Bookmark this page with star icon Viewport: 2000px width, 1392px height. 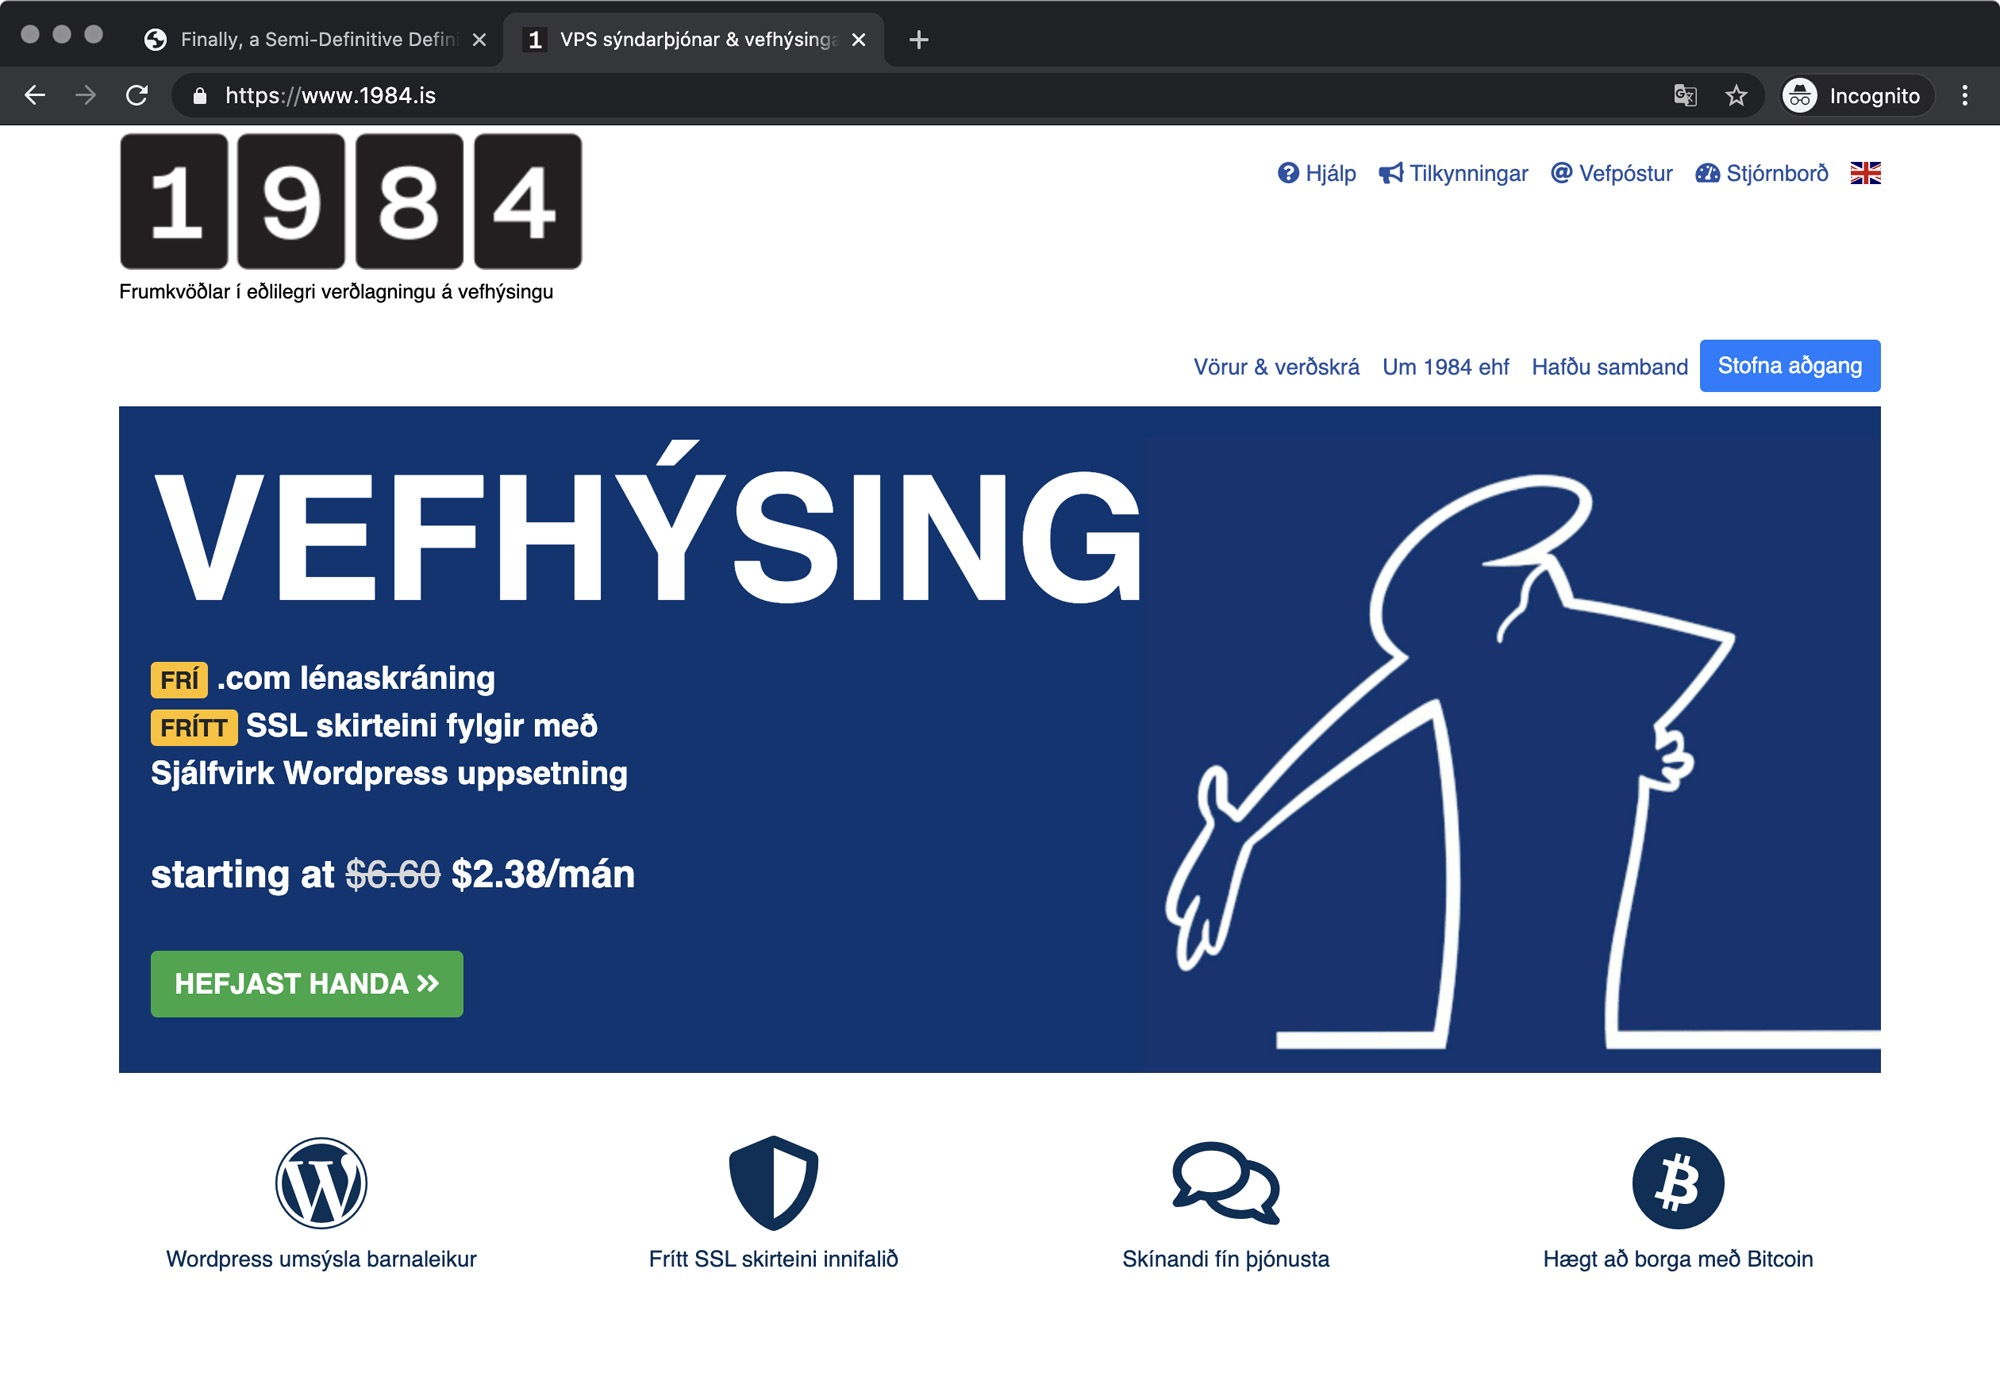point(1736,96)
